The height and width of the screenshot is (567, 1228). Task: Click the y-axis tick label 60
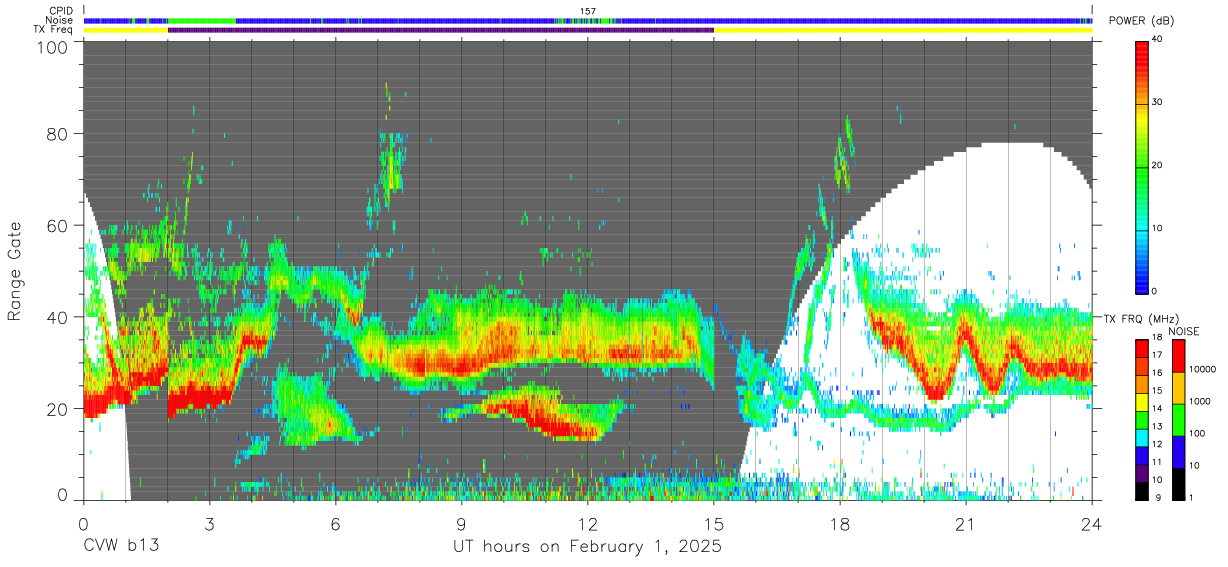(58, 226)
